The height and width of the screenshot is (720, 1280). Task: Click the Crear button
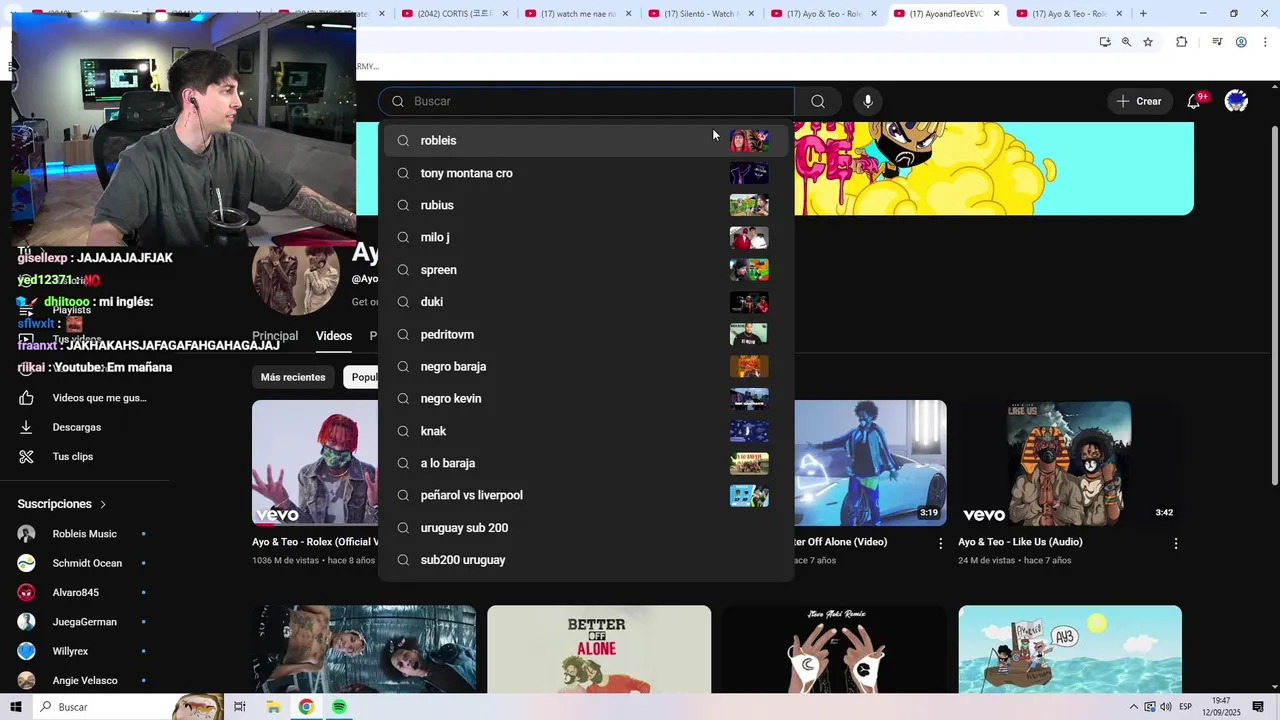1139,101
